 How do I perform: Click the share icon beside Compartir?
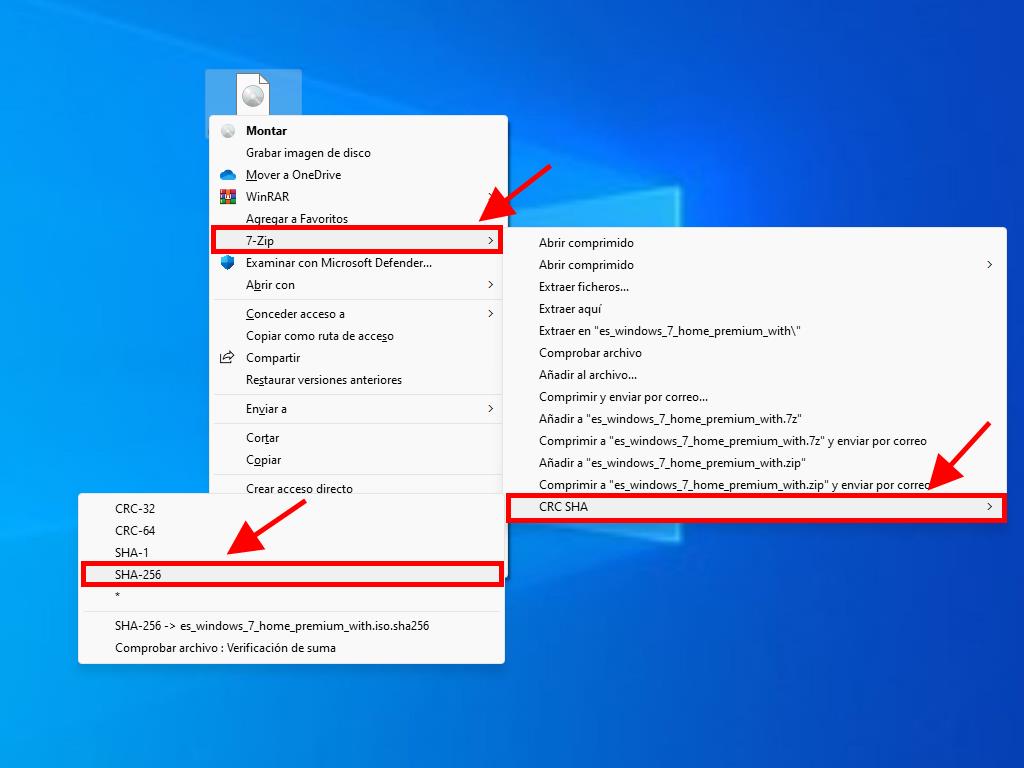coord(227,357)
